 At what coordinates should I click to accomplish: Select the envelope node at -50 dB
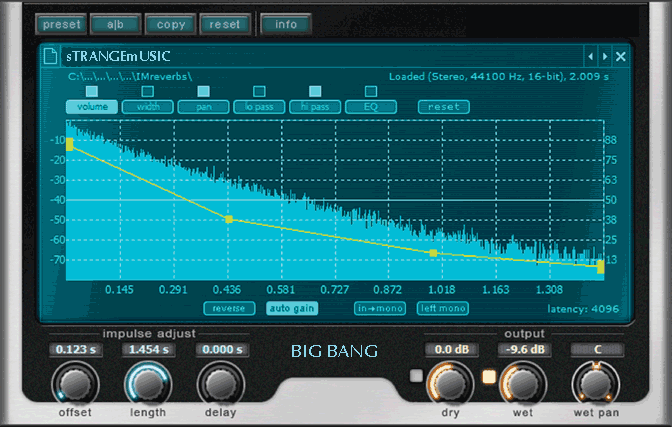[x=229, y=220]
